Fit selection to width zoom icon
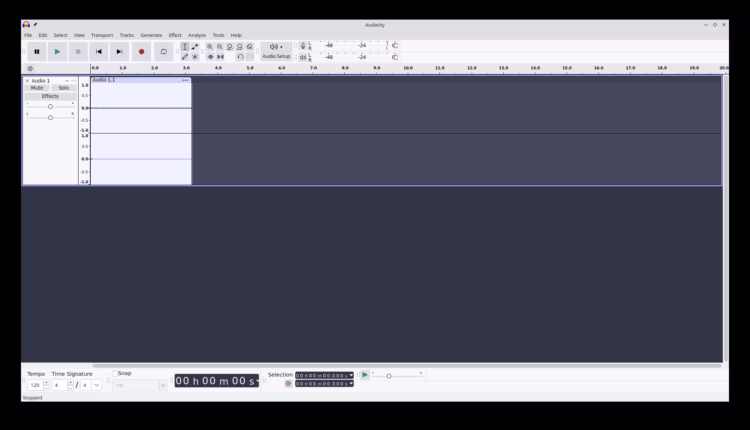The width and height of the screenshot is (750, 430). pyautogui.click(x=230, y=47)
